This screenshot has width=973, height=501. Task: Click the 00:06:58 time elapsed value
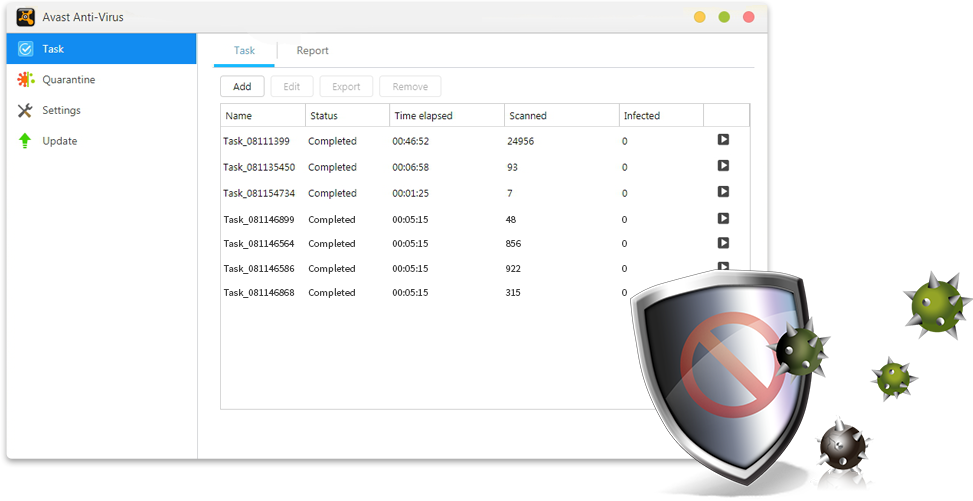pyautogui.click(x=411, y=168)
